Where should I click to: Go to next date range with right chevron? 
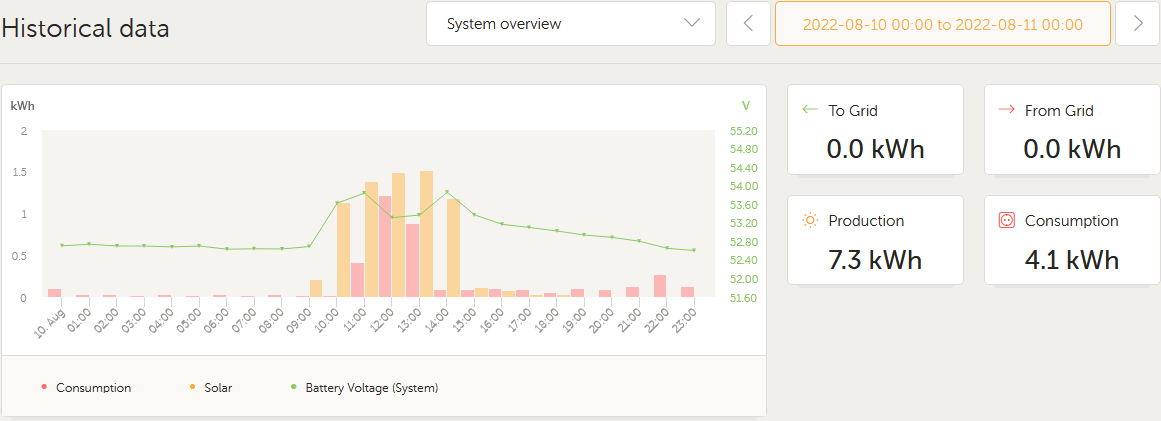1137,24
